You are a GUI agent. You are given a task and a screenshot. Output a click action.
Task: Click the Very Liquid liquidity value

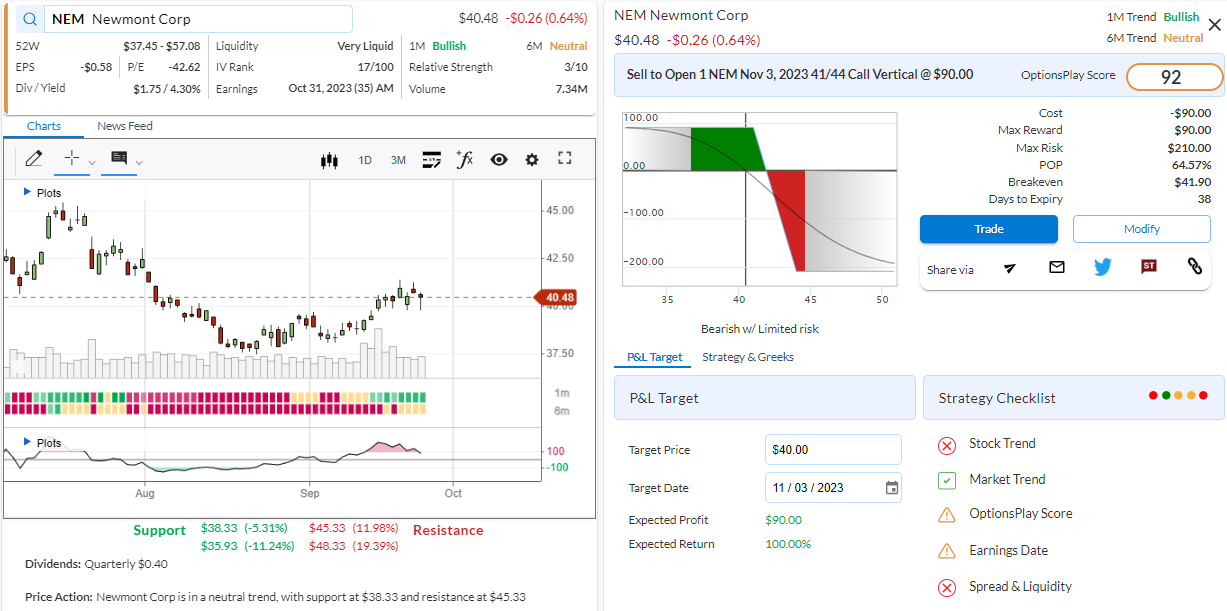366,46
